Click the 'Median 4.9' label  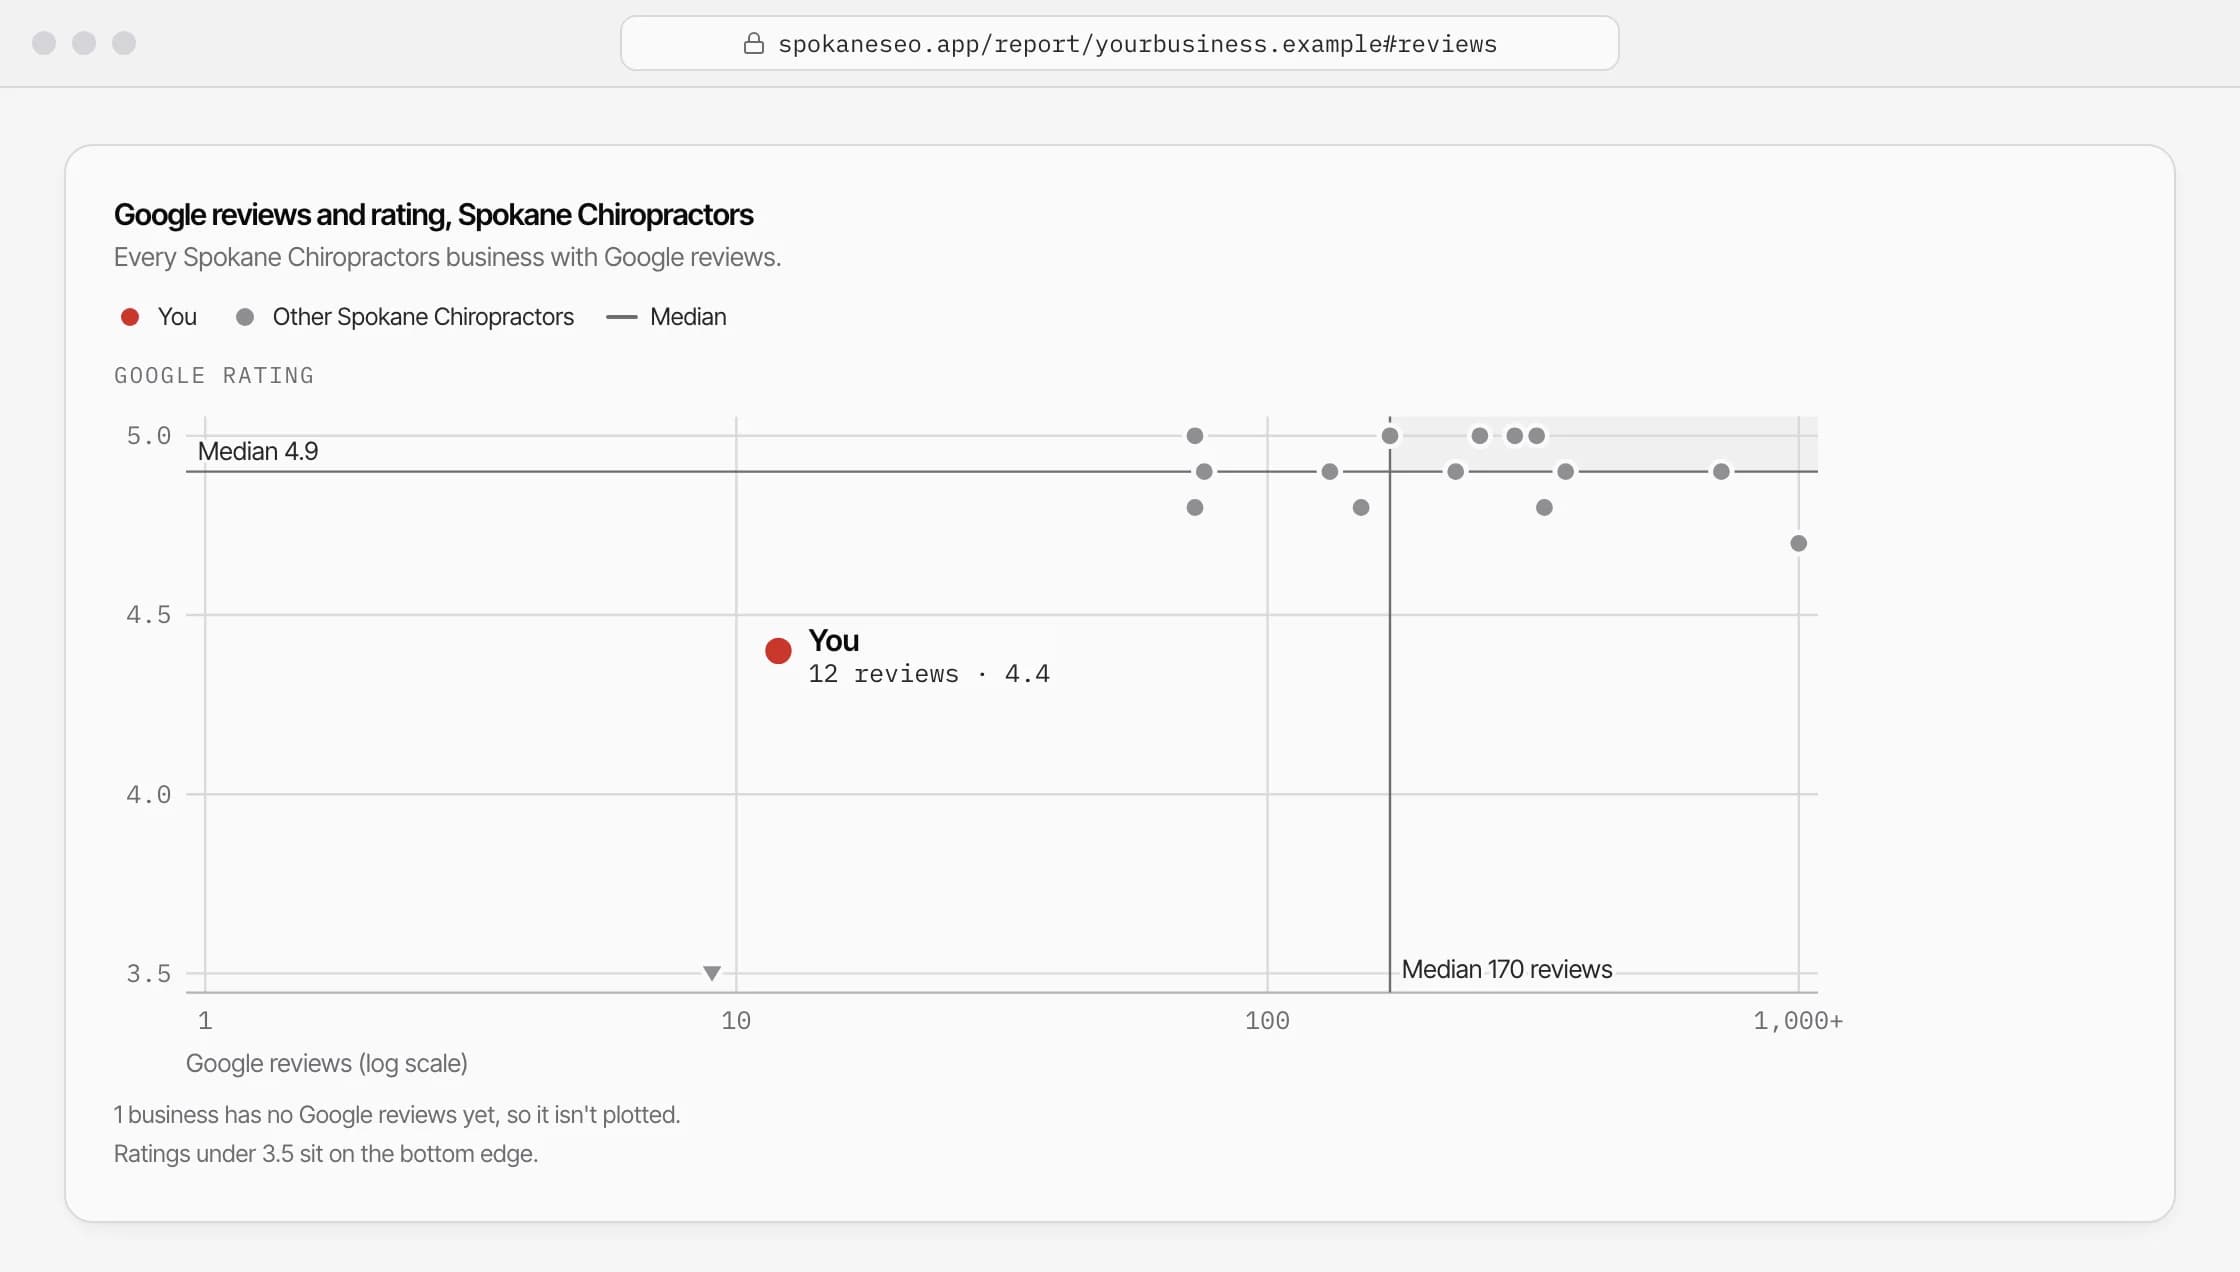pos(258,451)
